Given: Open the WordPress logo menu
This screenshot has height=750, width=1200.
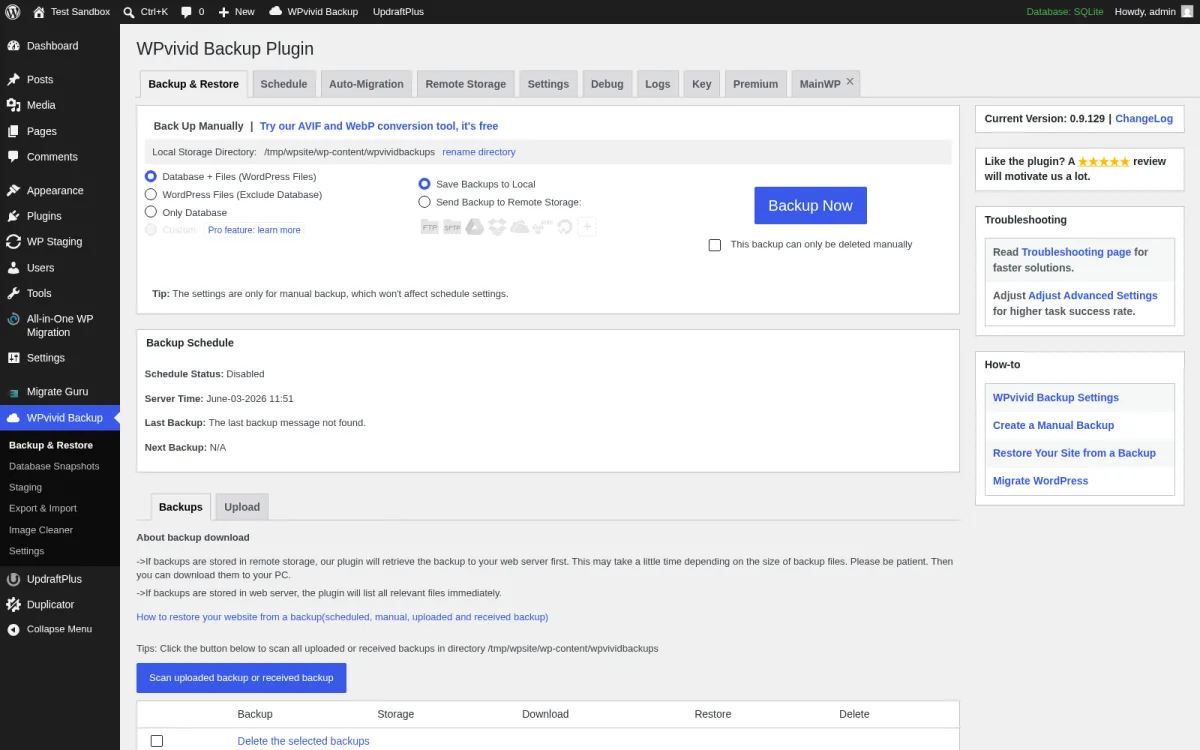Looking at the screenshot, I should pyautogui.click(x=14, y=12).
